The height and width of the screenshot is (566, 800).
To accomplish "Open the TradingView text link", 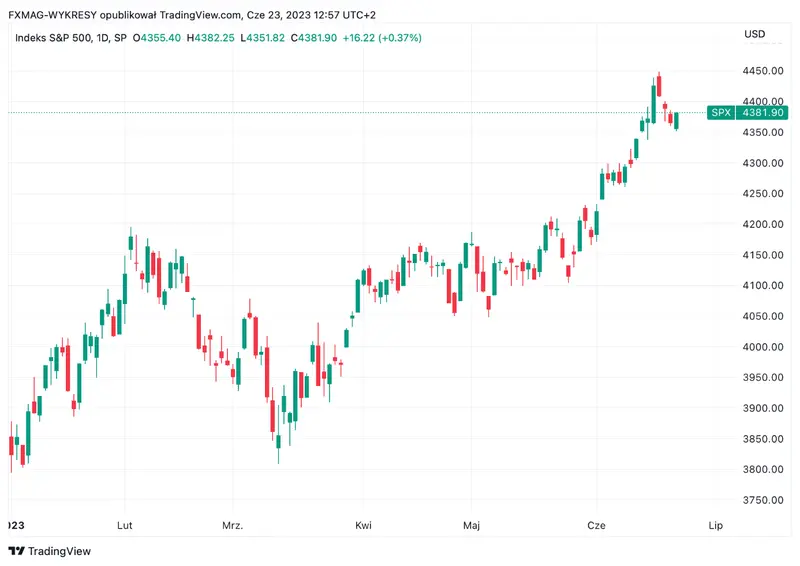I will click(x=59, y=551).
